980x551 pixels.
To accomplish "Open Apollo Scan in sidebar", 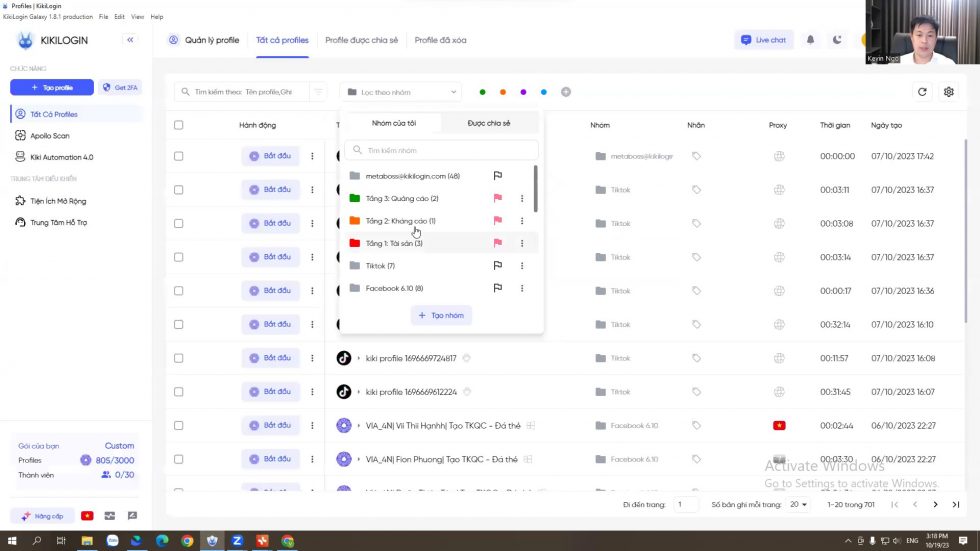I will coord(49,135).
